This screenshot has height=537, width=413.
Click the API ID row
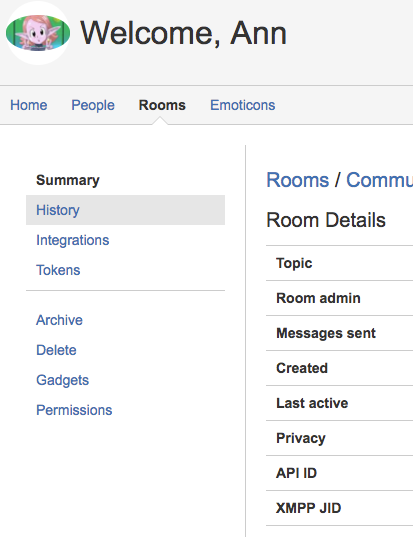click(x=339, y=473)
